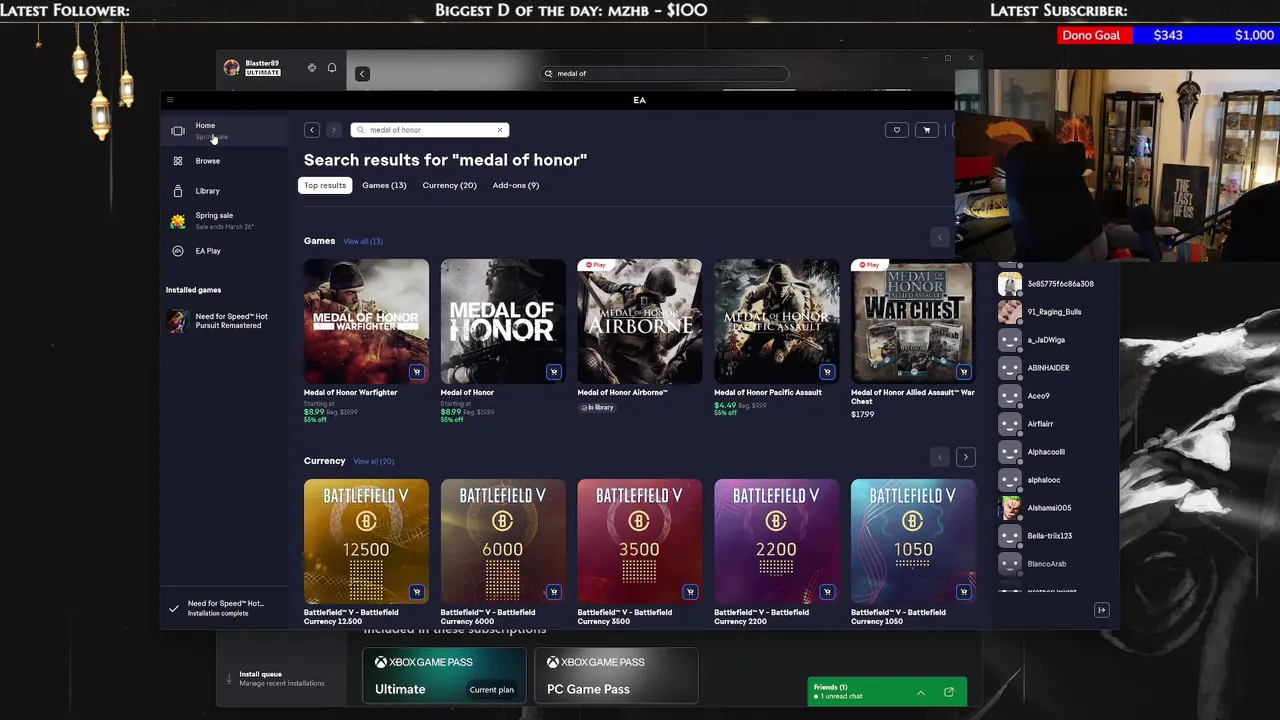
Task: Click EA search field with medal of honor
Action: pos(428,130)
